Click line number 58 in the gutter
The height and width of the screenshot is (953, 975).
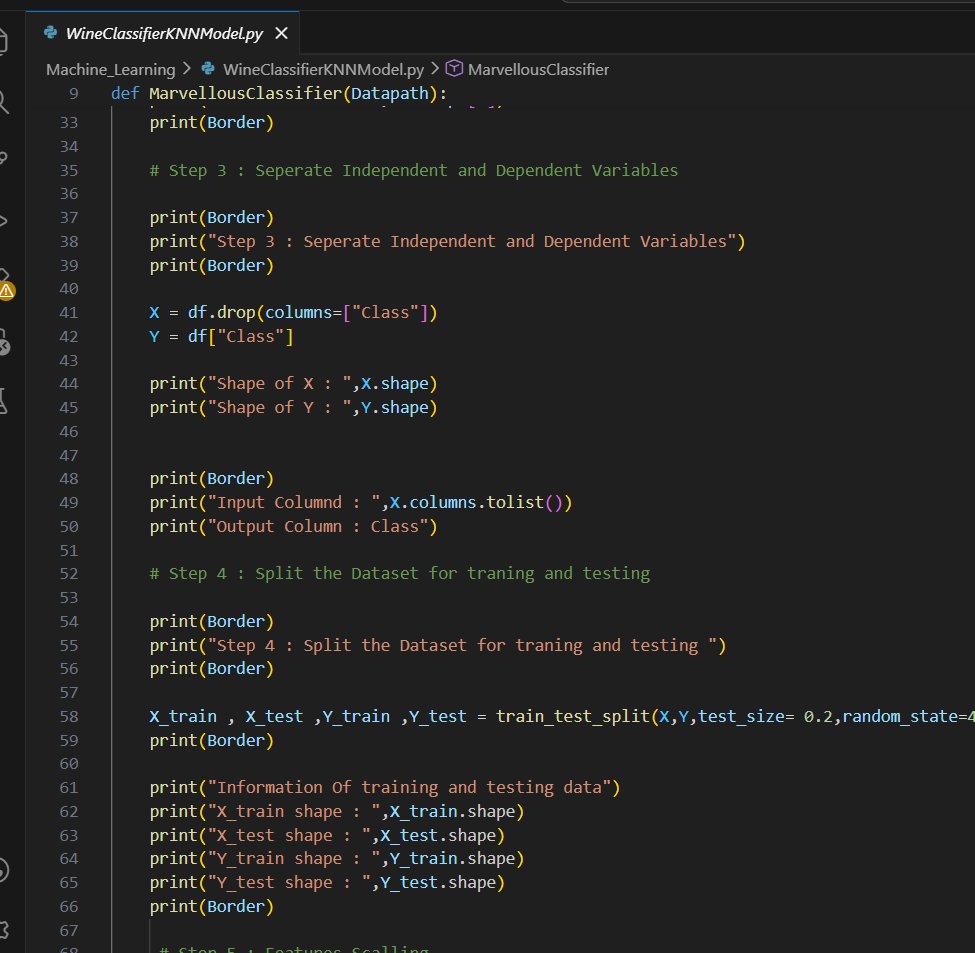tap(68, 717)
